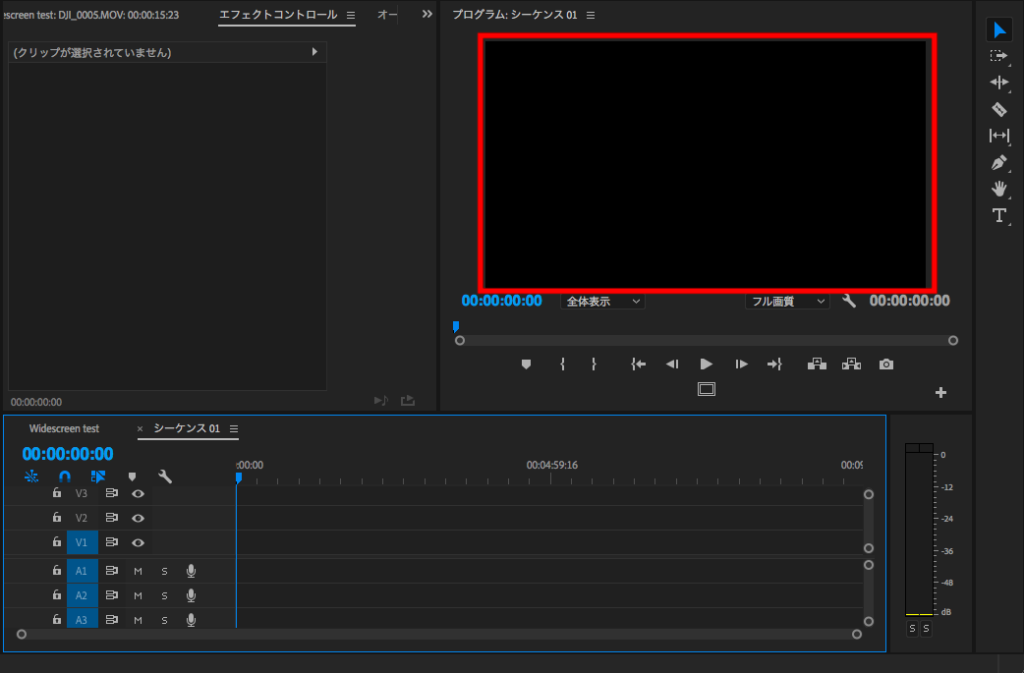Expand hidden panel tabs with double chevron

pyautogui.click(x=427, y=15)
